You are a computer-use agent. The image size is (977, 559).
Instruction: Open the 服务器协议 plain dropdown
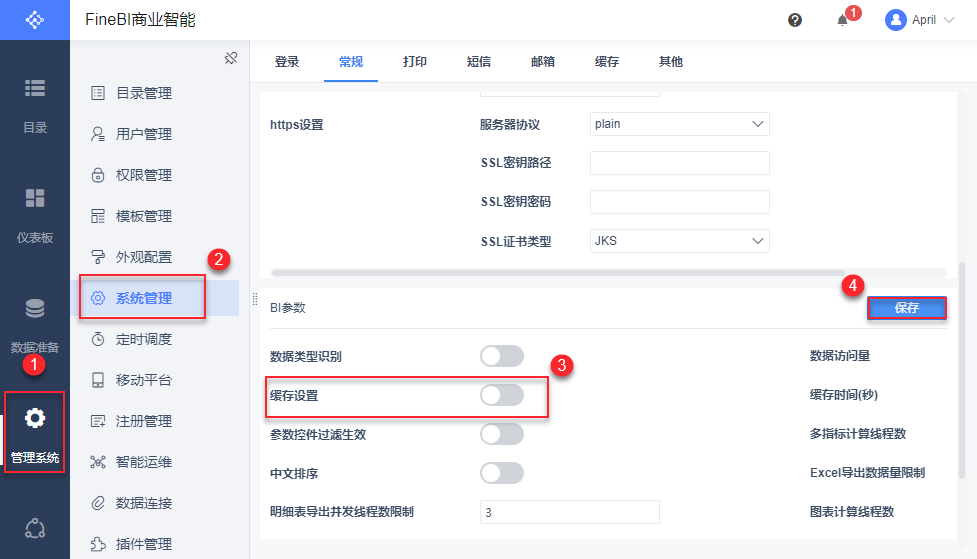[679, 124]
